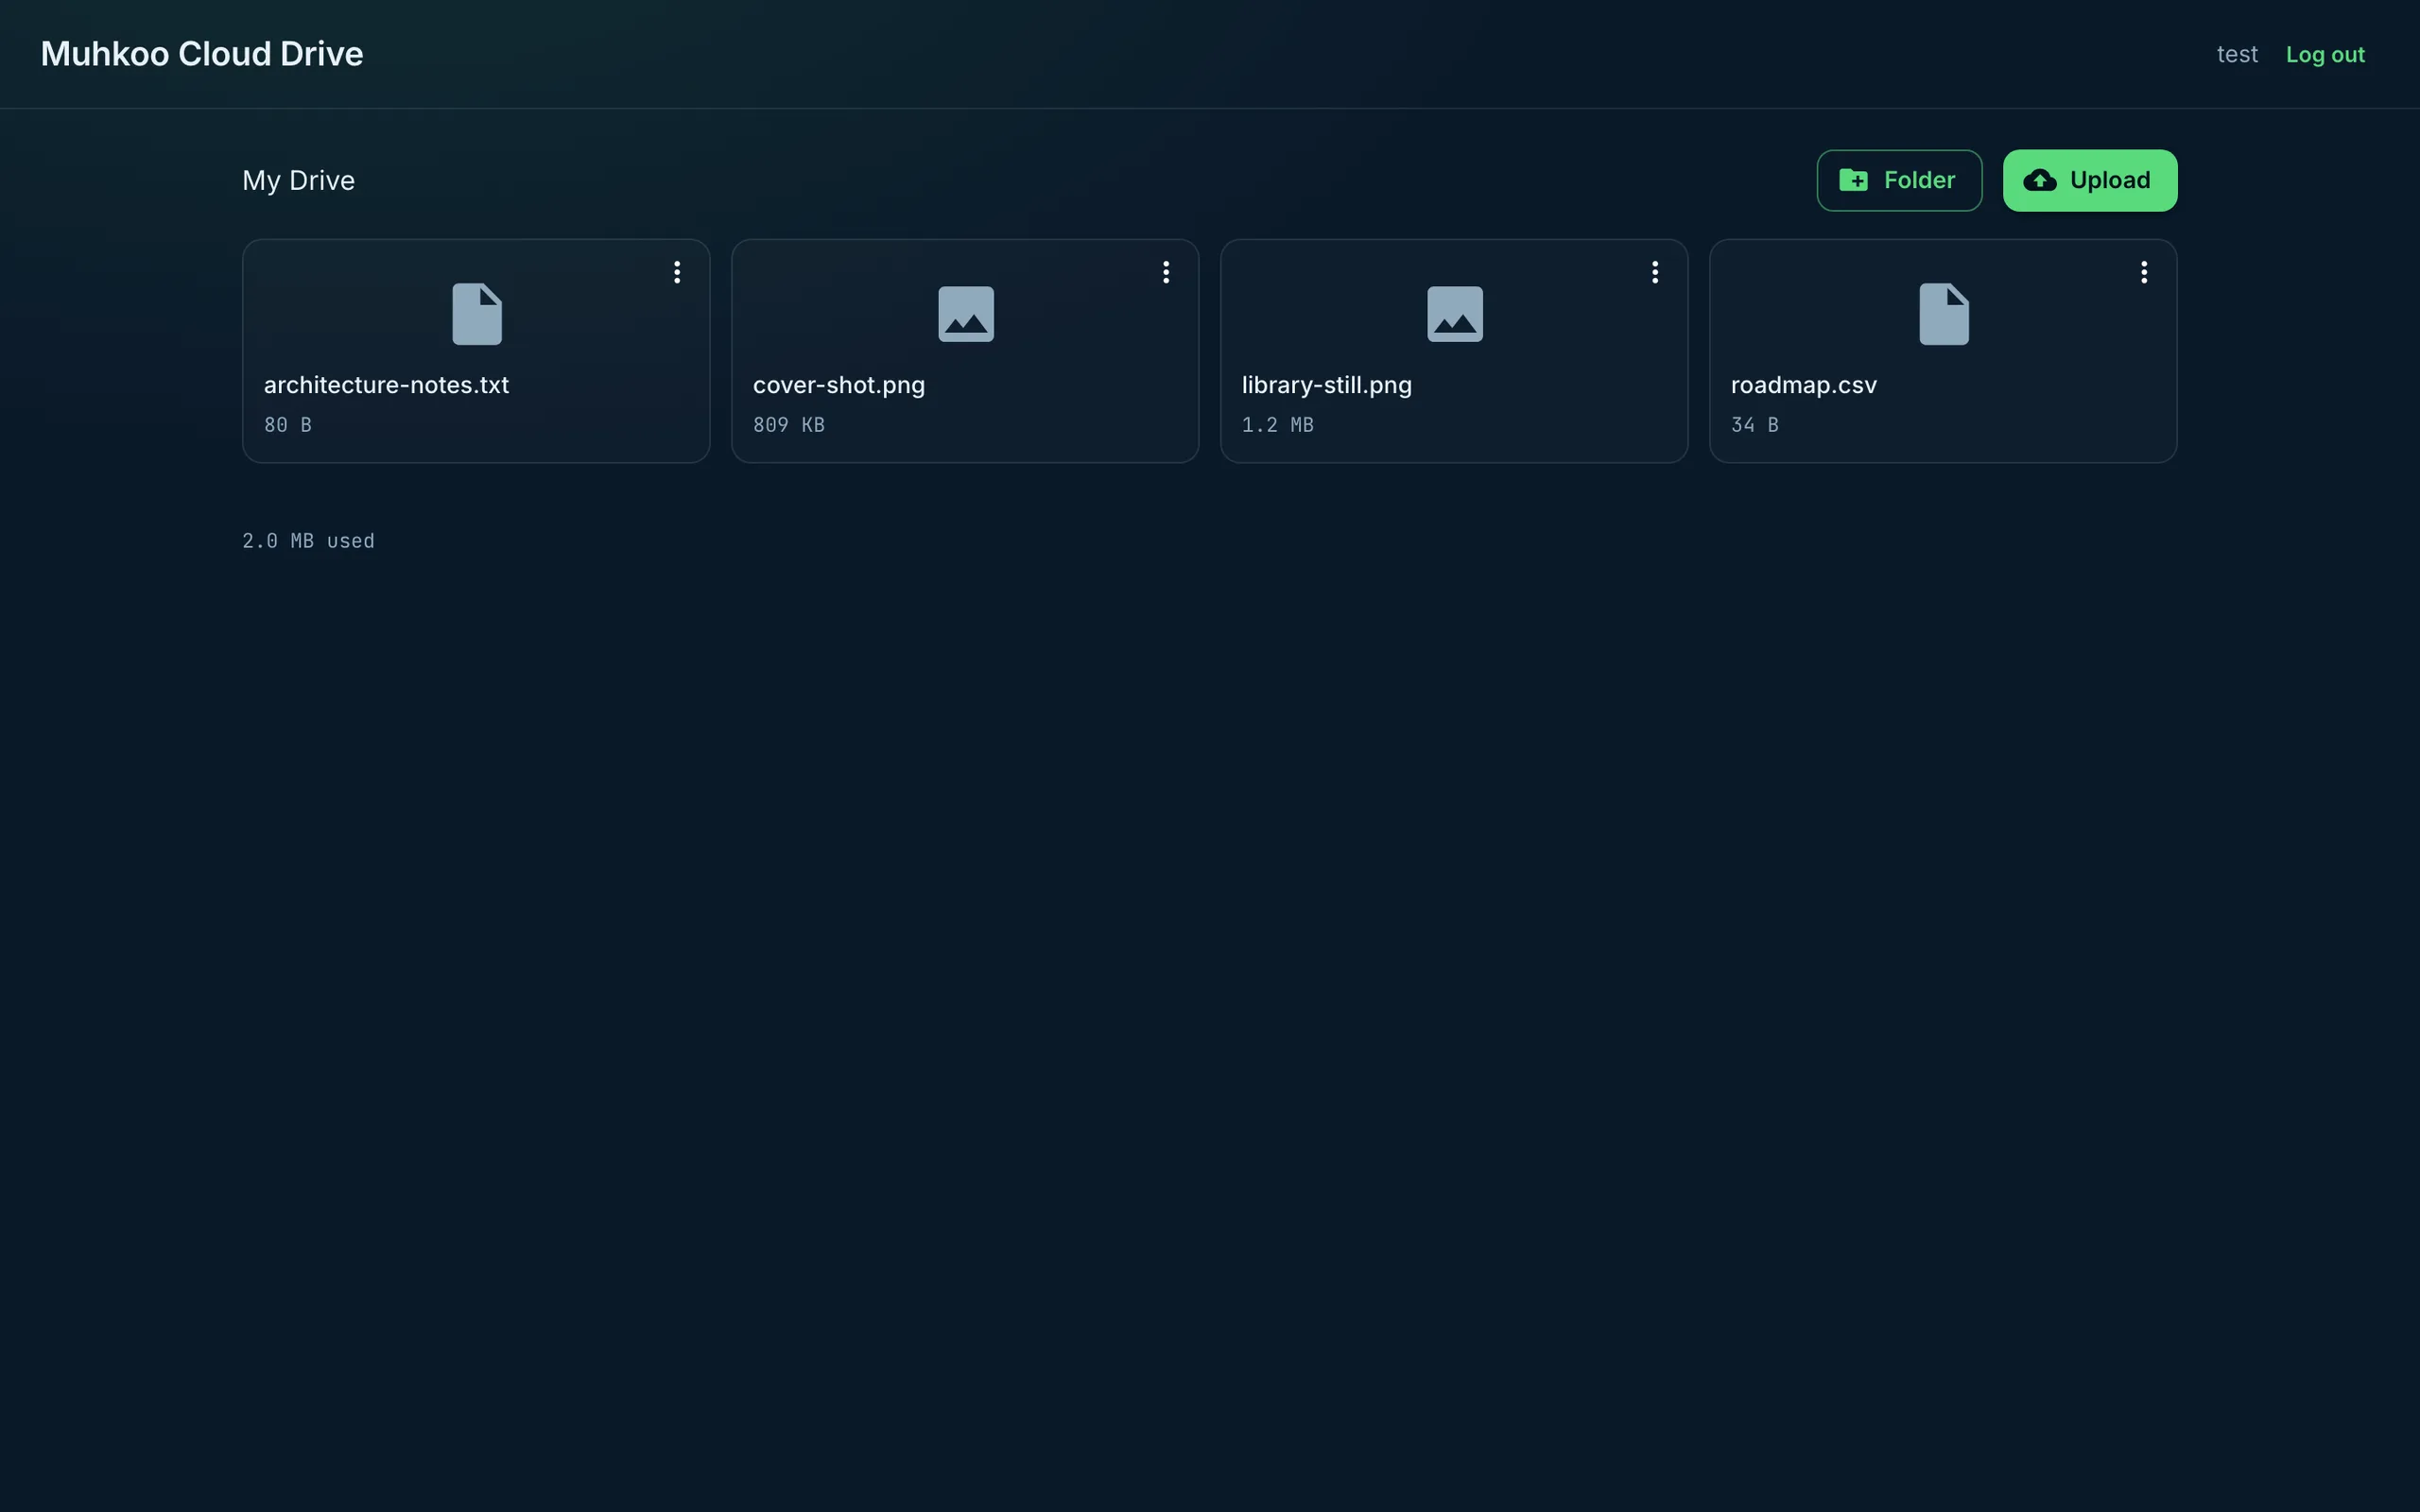Click the 80 B size label

[288, 425]
